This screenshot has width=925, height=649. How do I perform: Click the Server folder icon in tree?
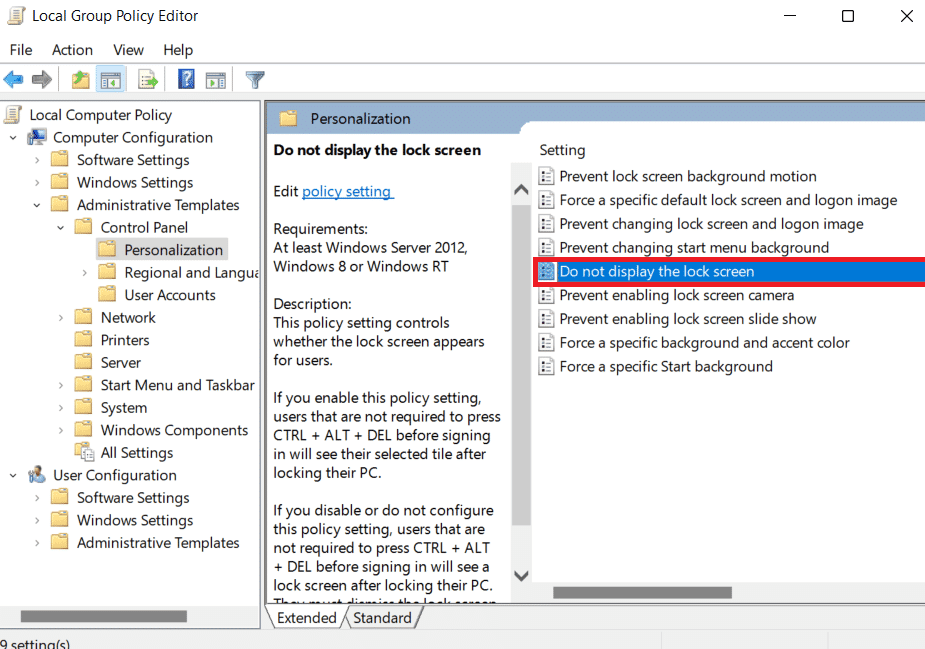click(x=83, y=362)
